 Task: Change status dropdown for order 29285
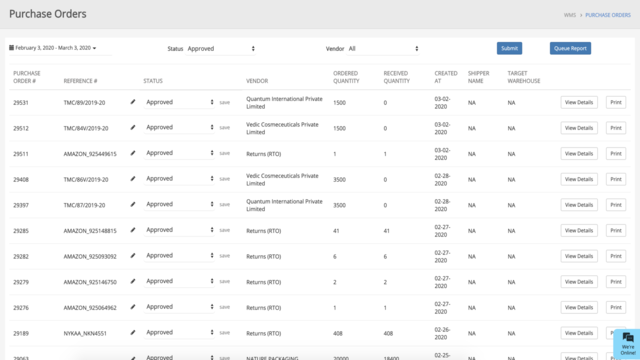(x=179, y=230)
